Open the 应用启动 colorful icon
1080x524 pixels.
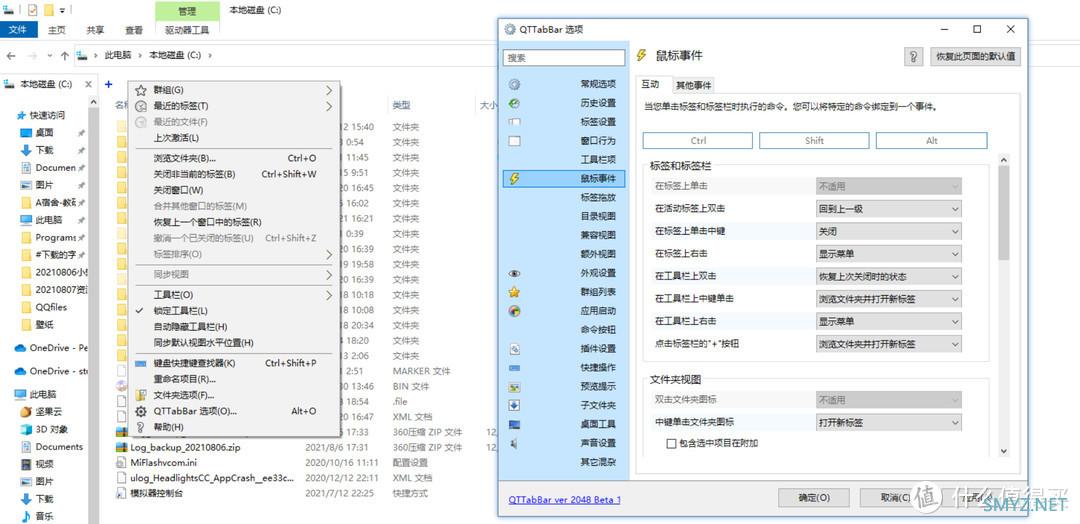514,311
